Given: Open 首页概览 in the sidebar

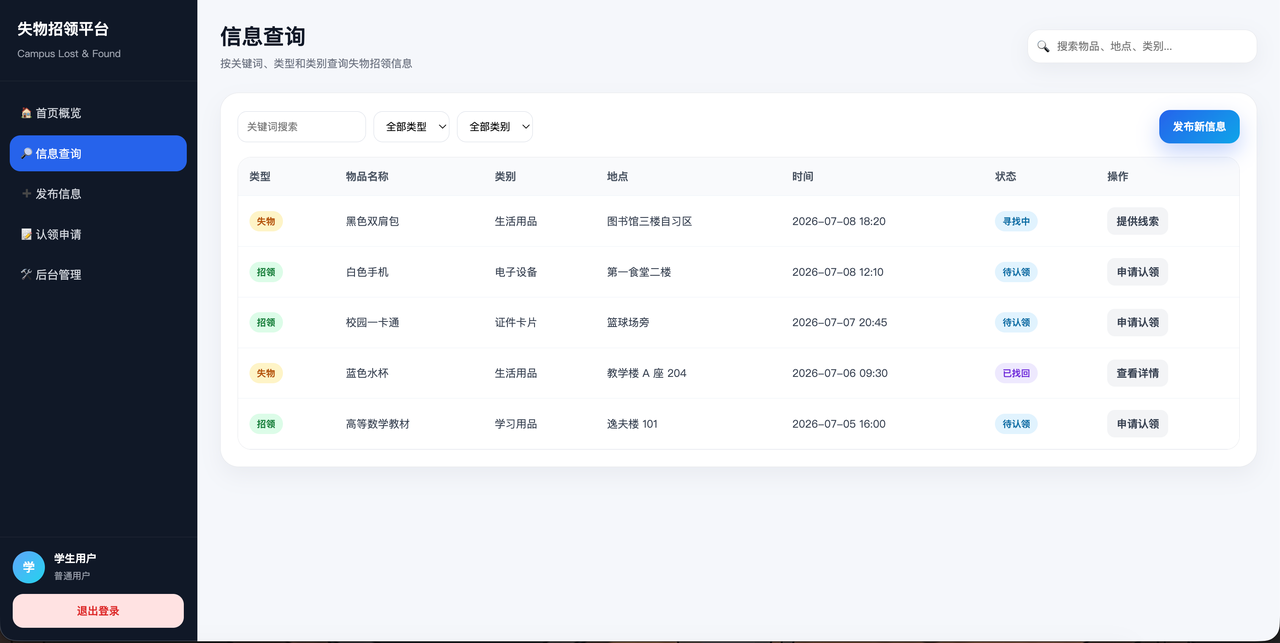Looking at the screenshot, I should click(98, 113).
